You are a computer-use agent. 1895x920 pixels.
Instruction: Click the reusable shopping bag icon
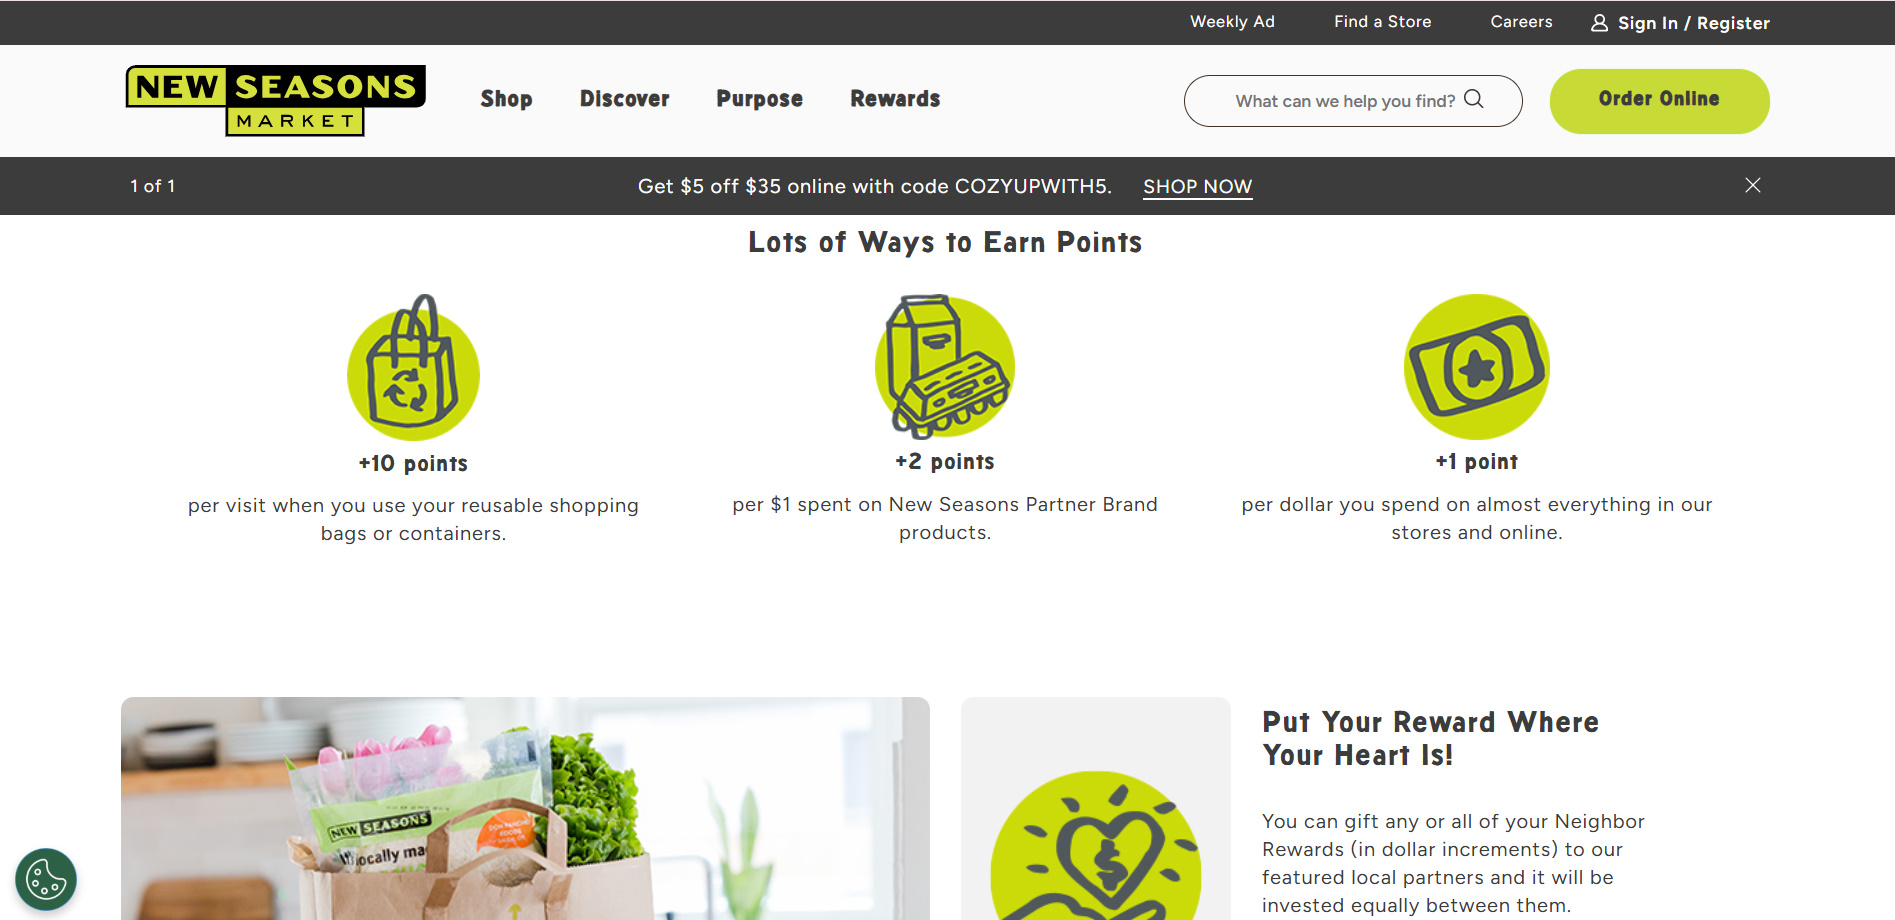click(x=413, y=368)
